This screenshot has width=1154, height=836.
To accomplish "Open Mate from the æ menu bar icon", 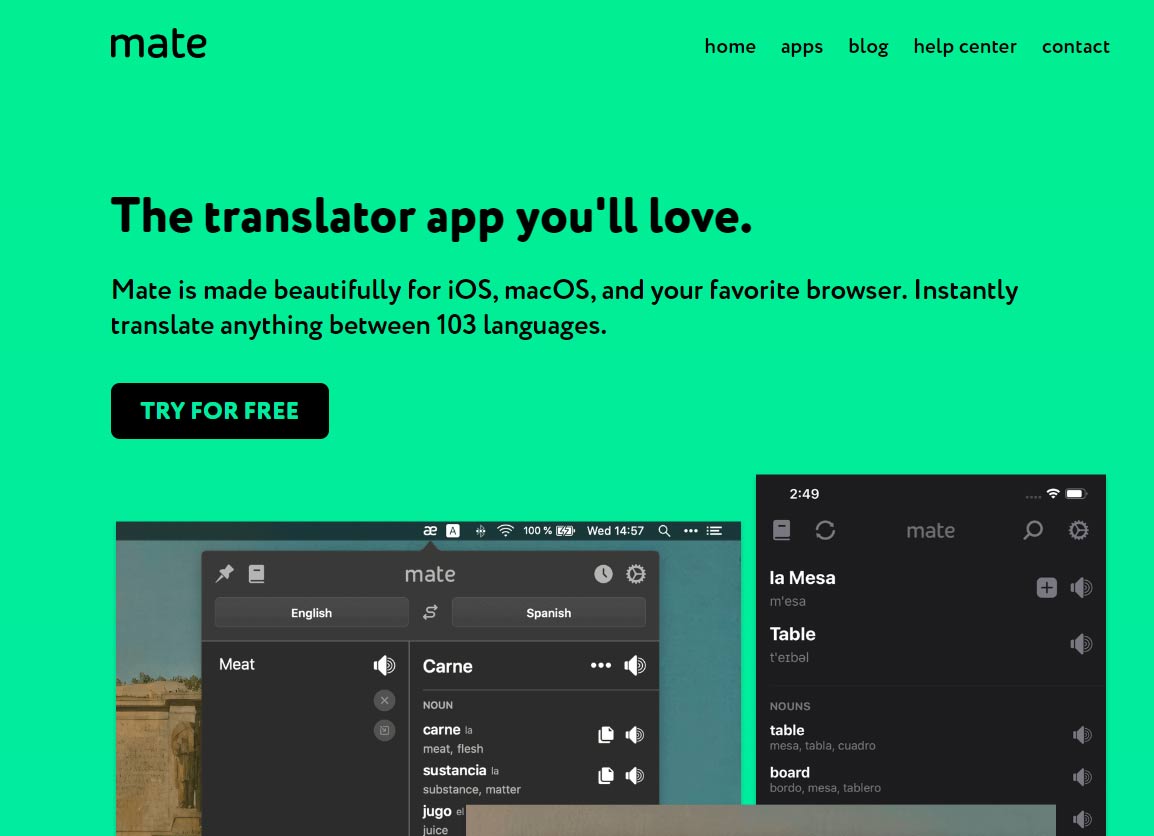I will [x=429, y=531].
